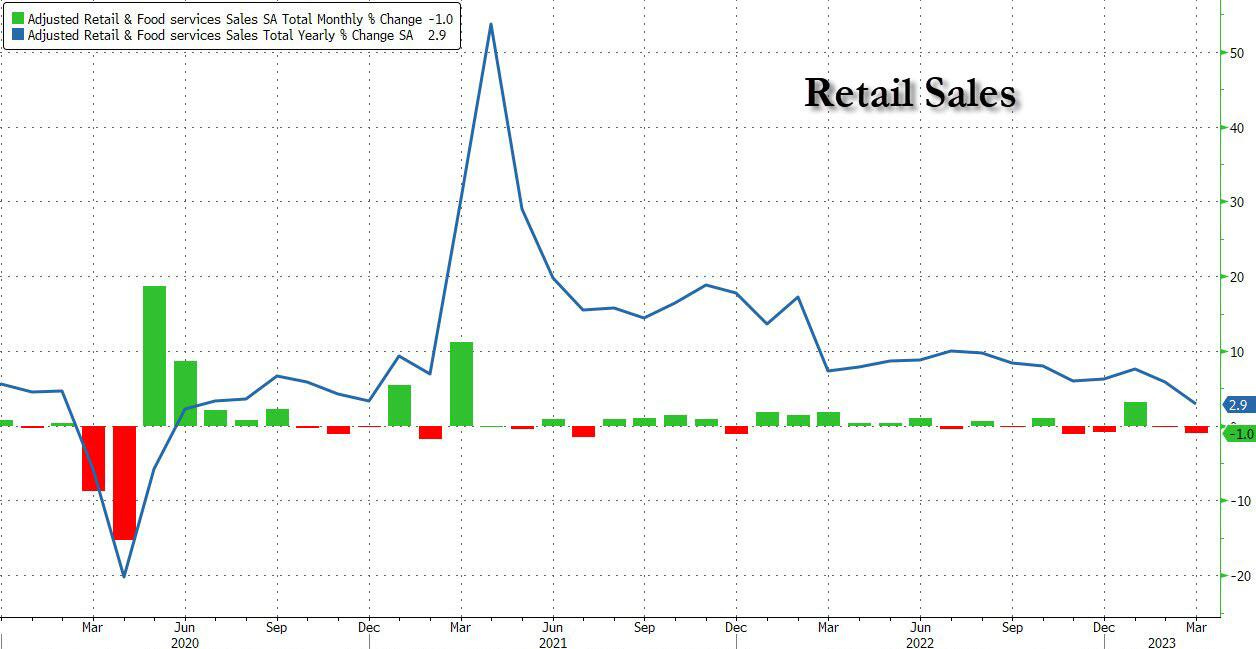Click the 2023 year label on x-axis
Screen dimensions: 1256x649
point(1161,643)
